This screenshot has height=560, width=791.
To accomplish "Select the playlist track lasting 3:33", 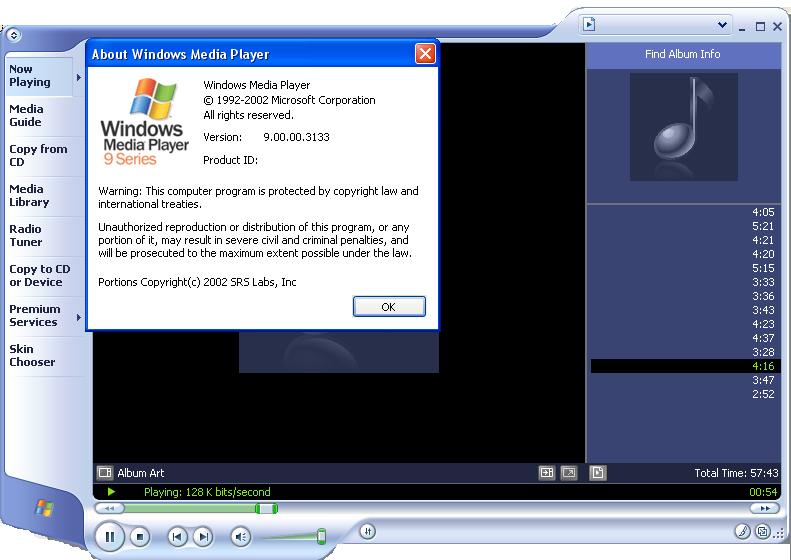I will click(686, 282).
